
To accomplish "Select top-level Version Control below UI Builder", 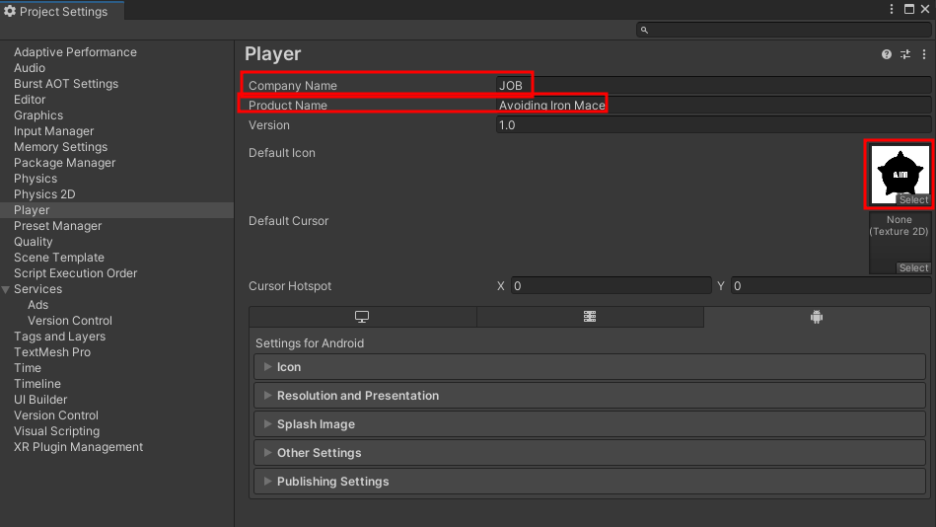I will point(56,415).
